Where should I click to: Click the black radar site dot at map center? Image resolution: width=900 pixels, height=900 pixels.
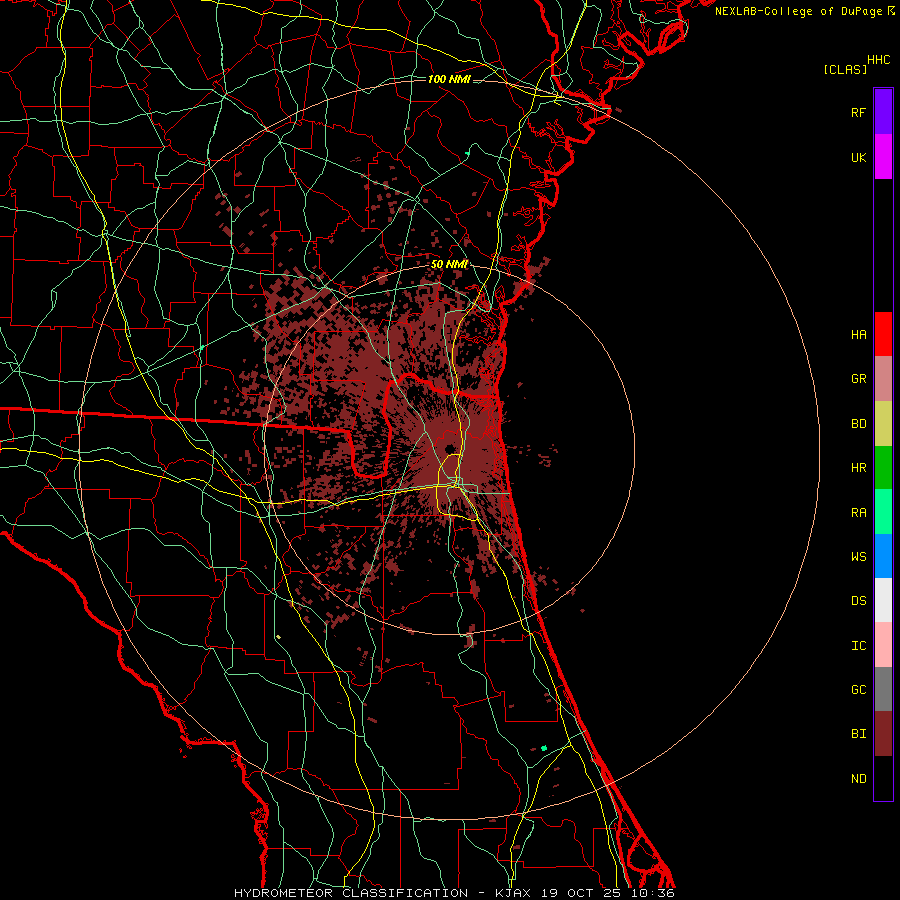450,449
